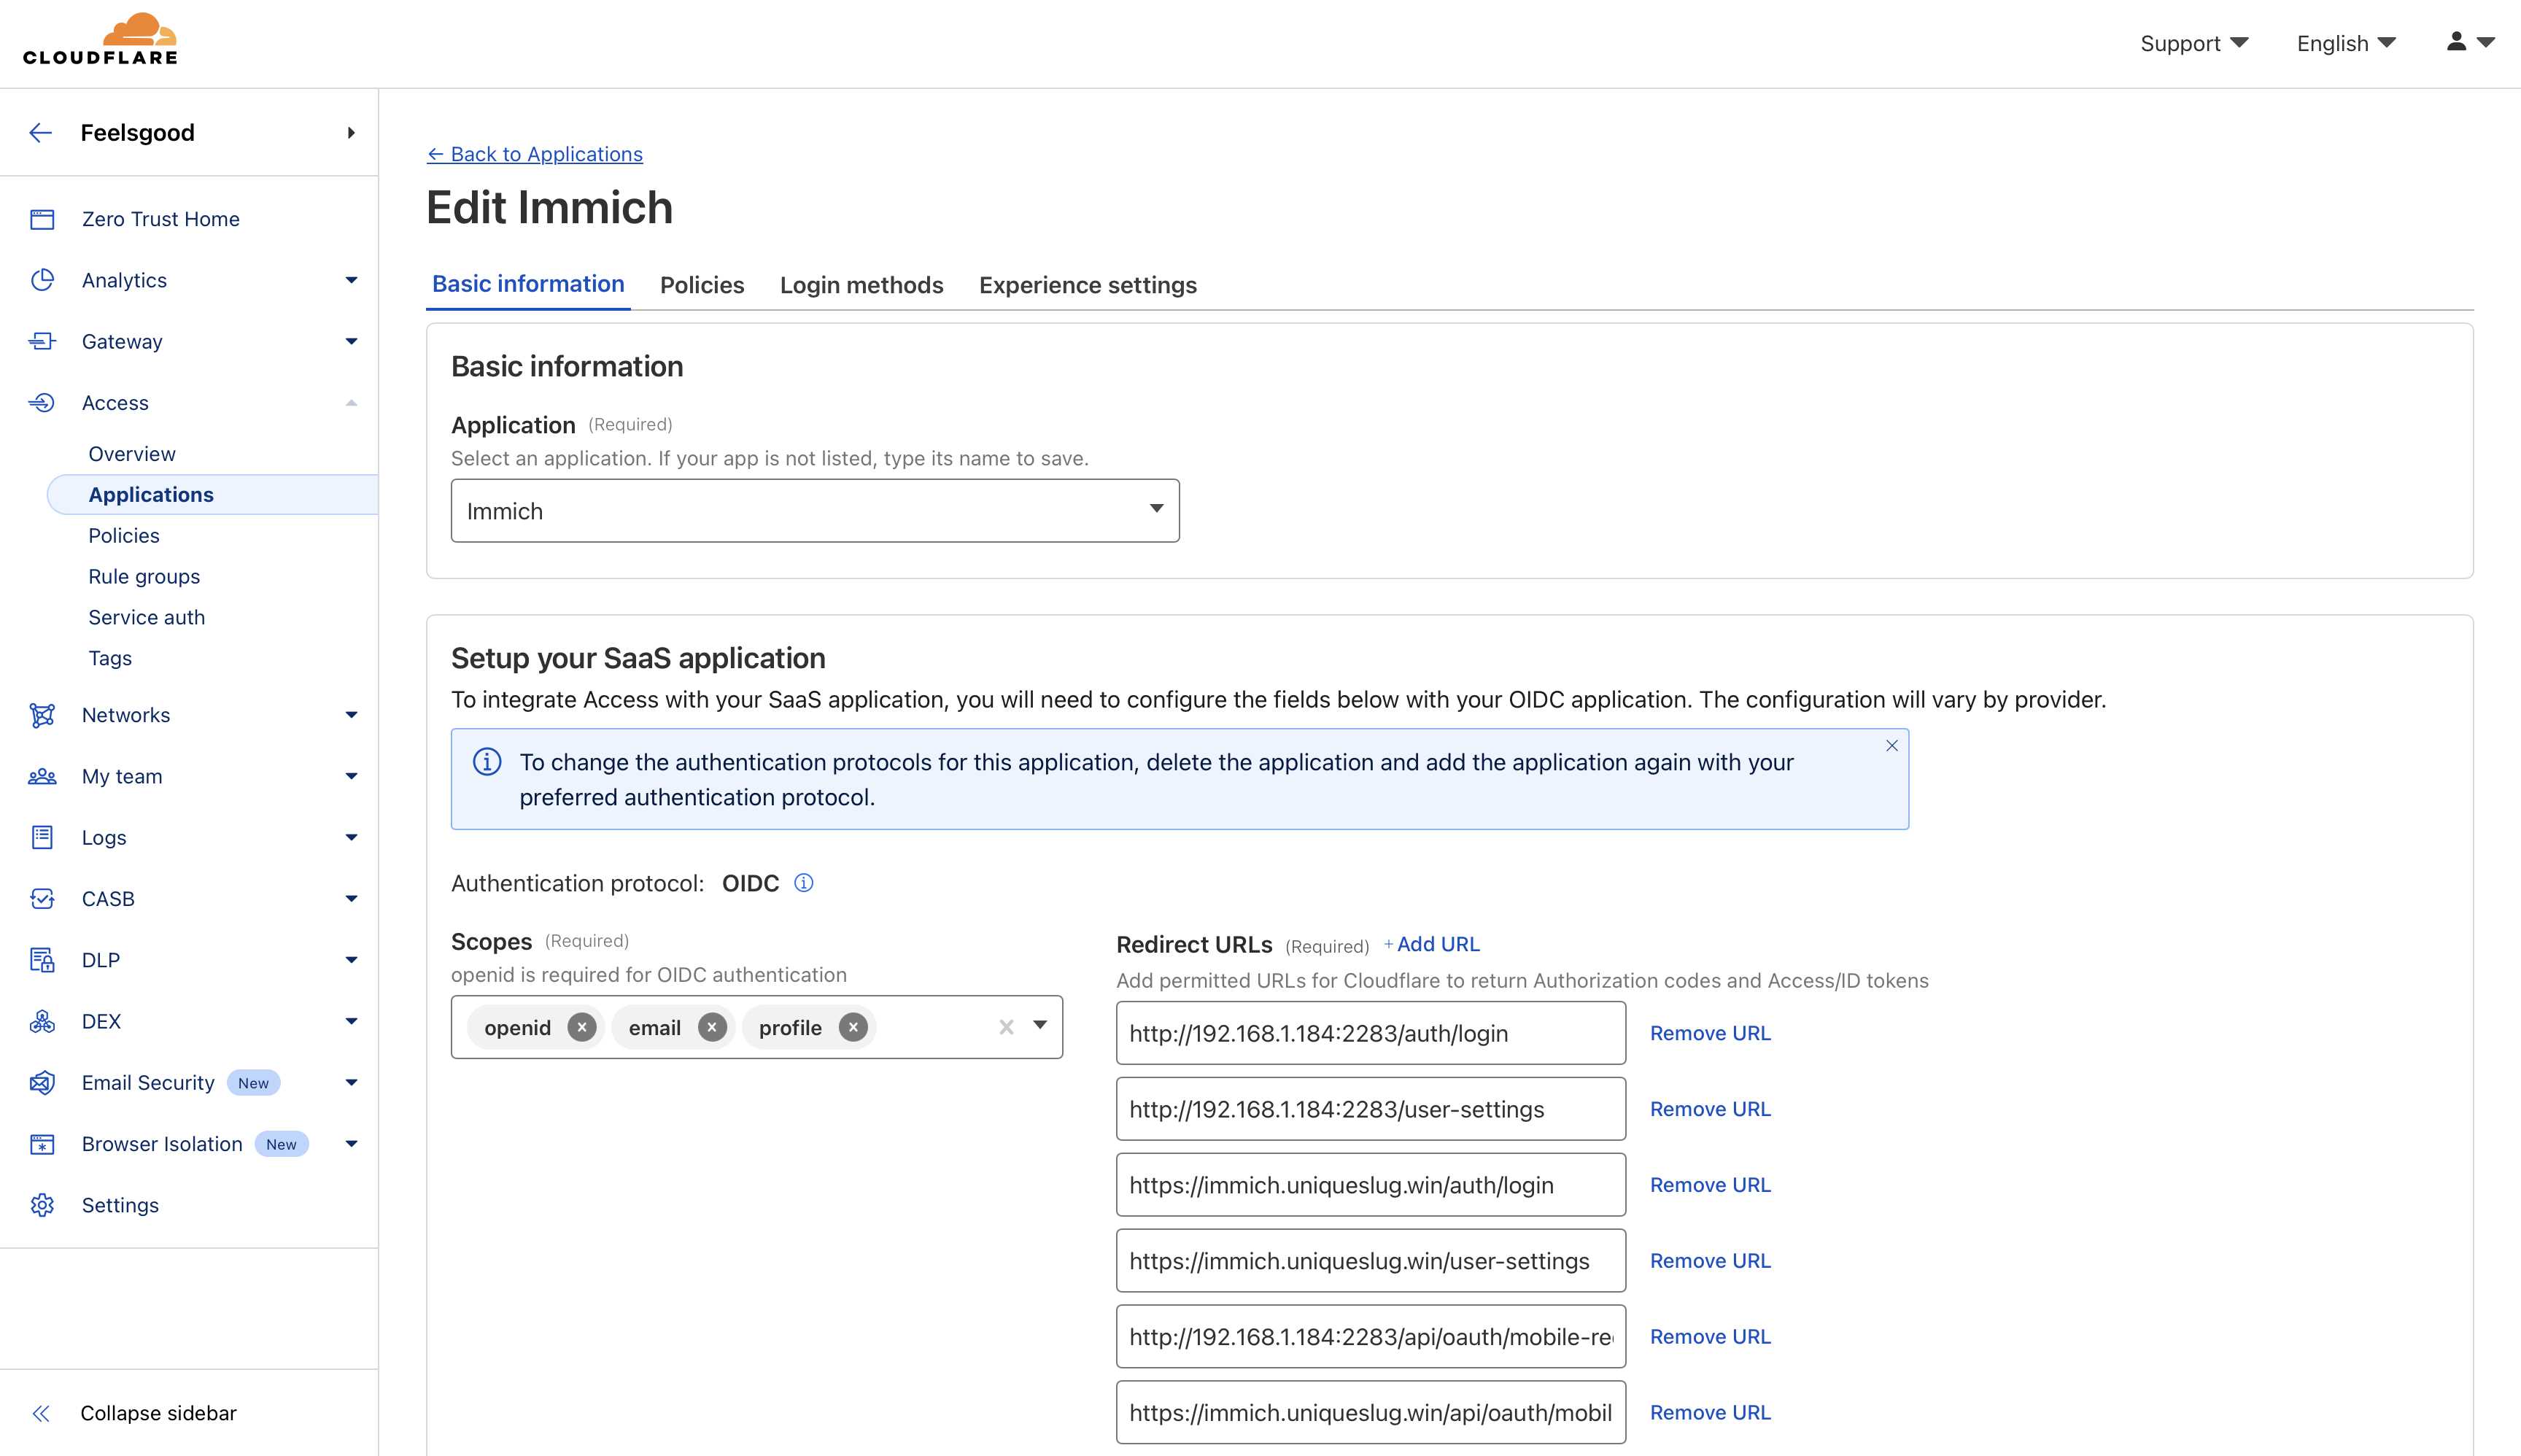Image resolution: width=2521 pixels, height=1456 pixels.
Task: Remove the immich.uniqueslug.win api/oauth URL
Action: tap(1710, 1413)
